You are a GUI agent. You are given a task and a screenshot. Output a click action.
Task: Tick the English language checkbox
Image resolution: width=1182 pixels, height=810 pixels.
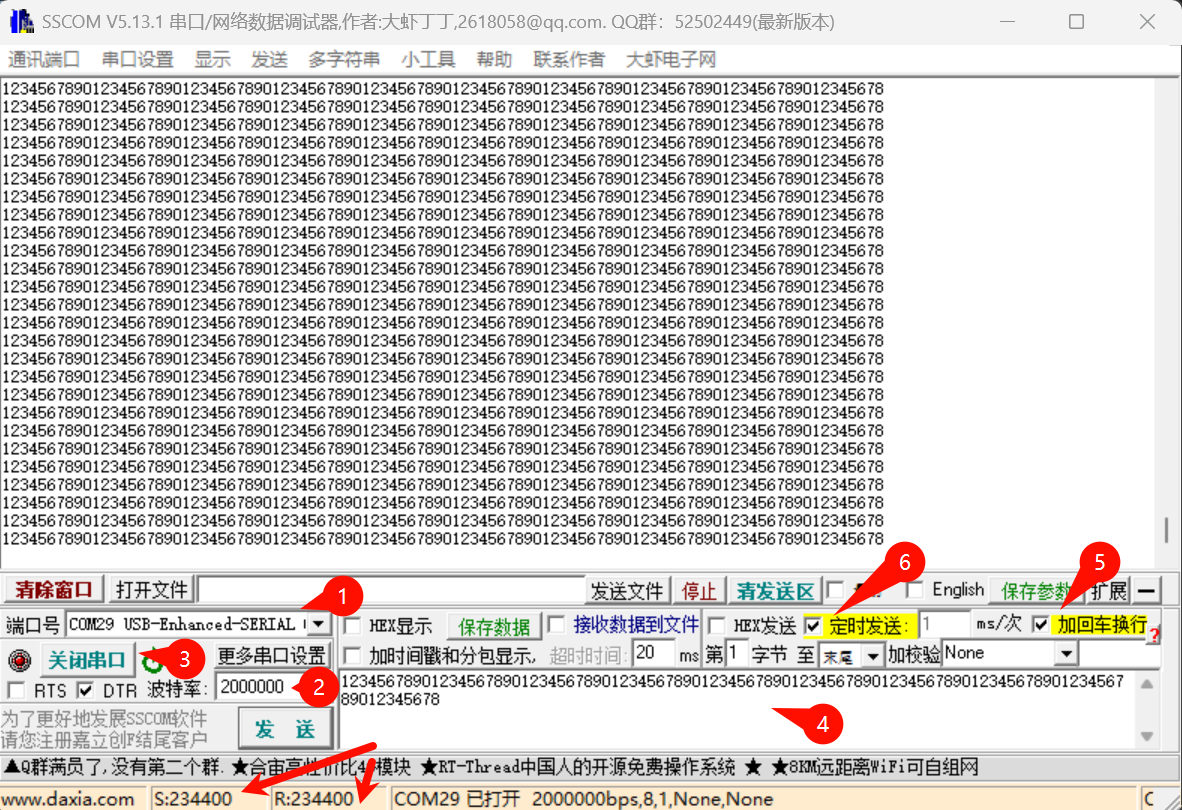(x=915, y=590)
